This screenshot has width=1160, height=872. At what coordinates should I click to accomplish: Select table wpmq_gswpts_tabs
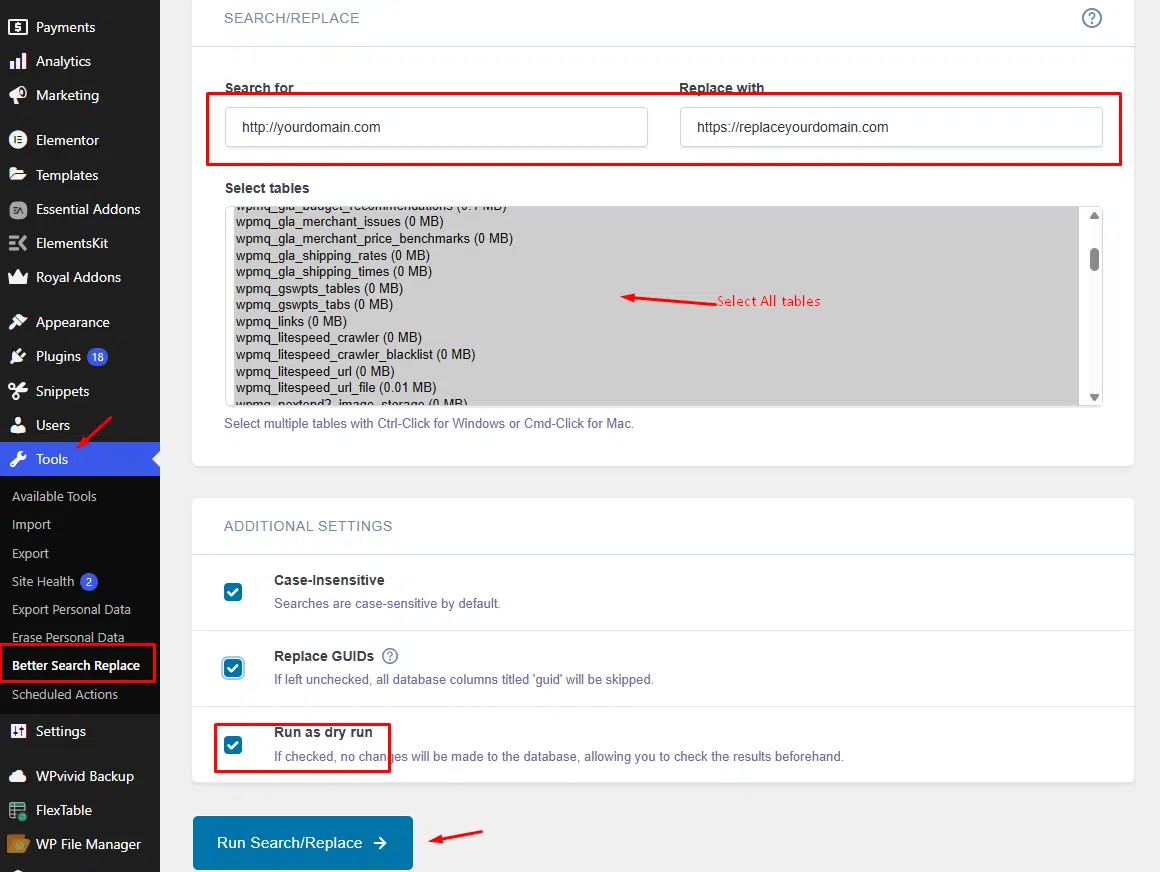[x=314, y=305]
